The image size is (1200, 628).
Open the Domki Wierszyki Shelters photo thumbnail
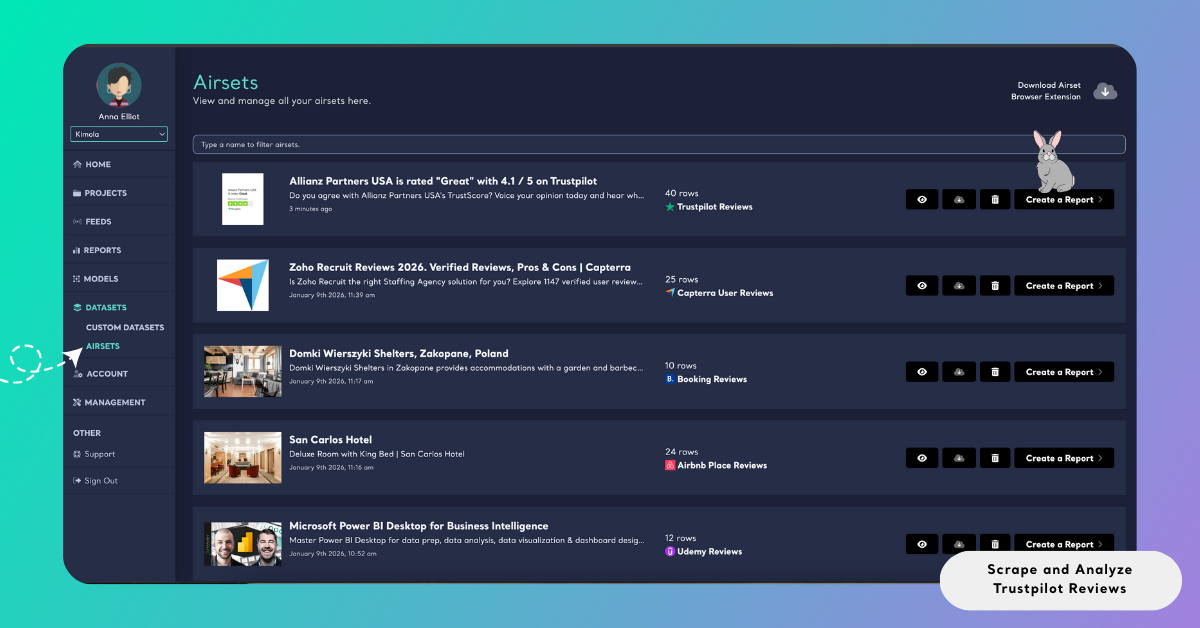(x=243, y=371)
